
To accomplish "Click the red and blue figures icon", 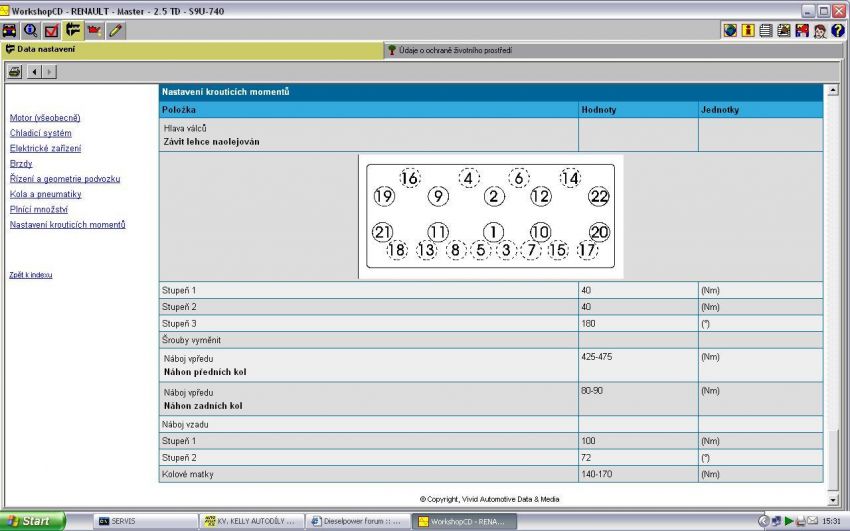I will (802, 30).
